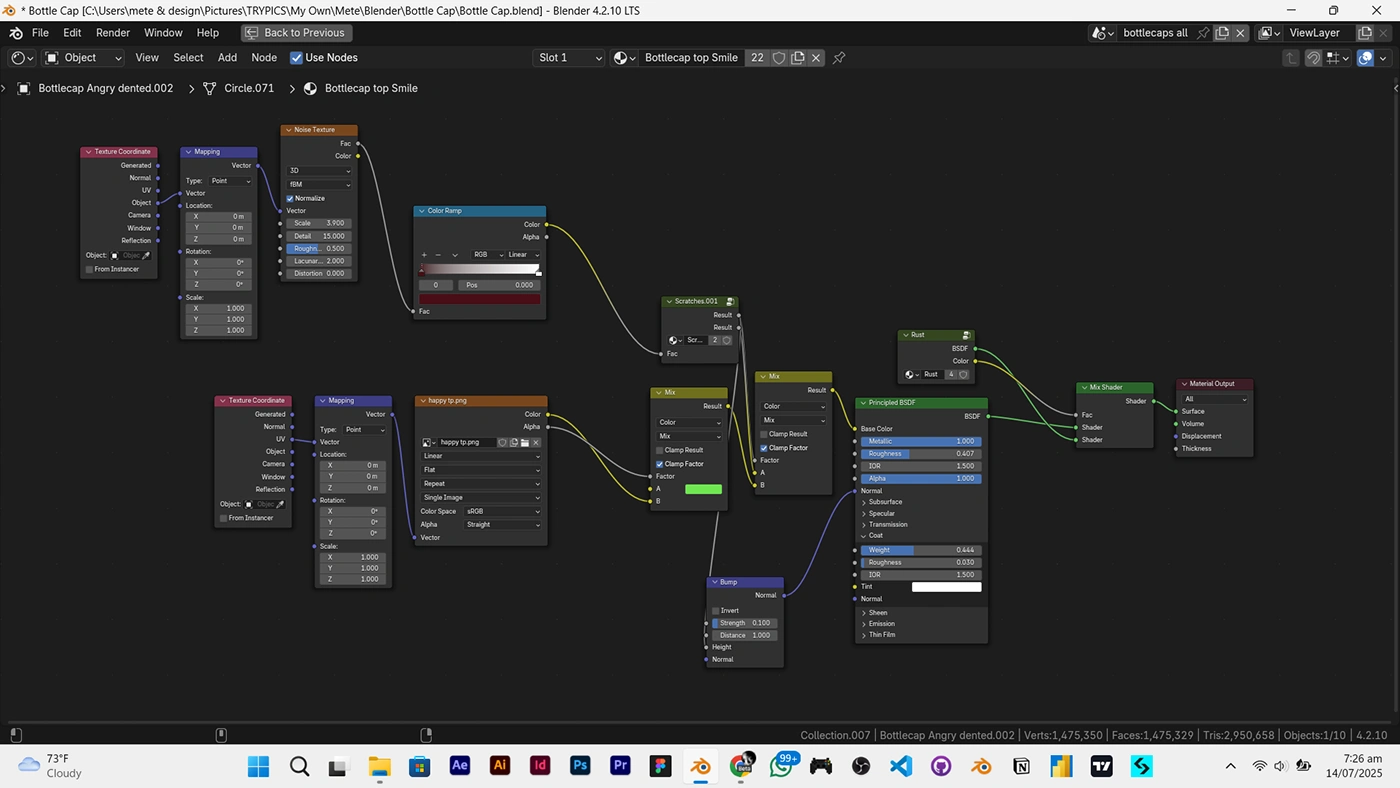This screenshot has height=788, width=1400.
Task: Open the Linear interpolation dropdown in Color Ramp
Action: coord(523,255)
